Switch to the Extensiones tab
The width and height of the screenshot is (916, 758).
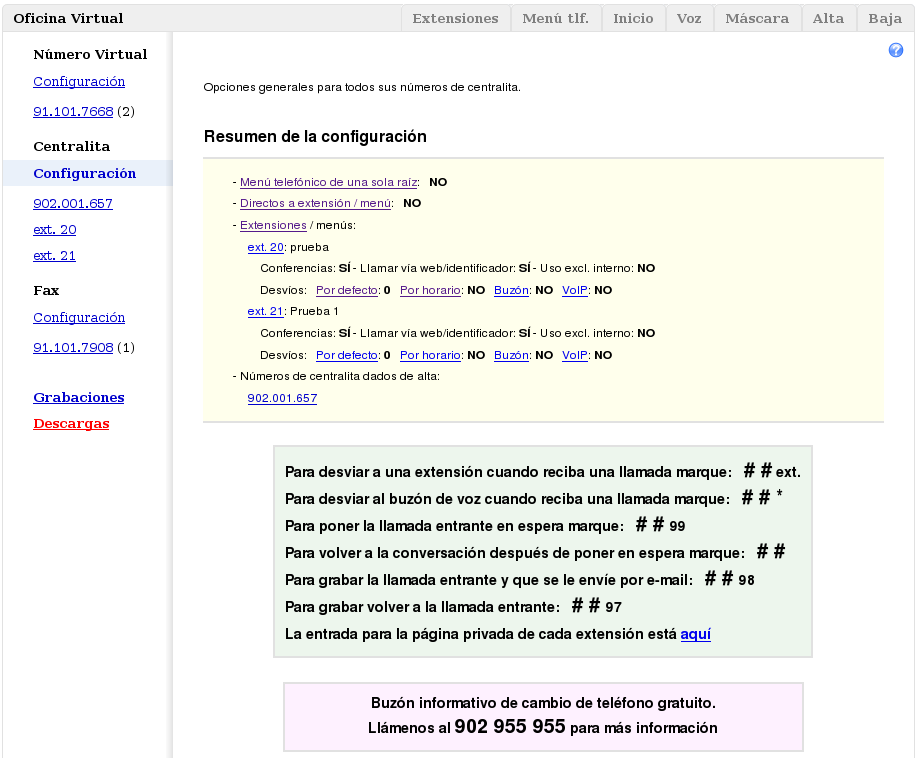pyautogui.click(x=455, y=18)
